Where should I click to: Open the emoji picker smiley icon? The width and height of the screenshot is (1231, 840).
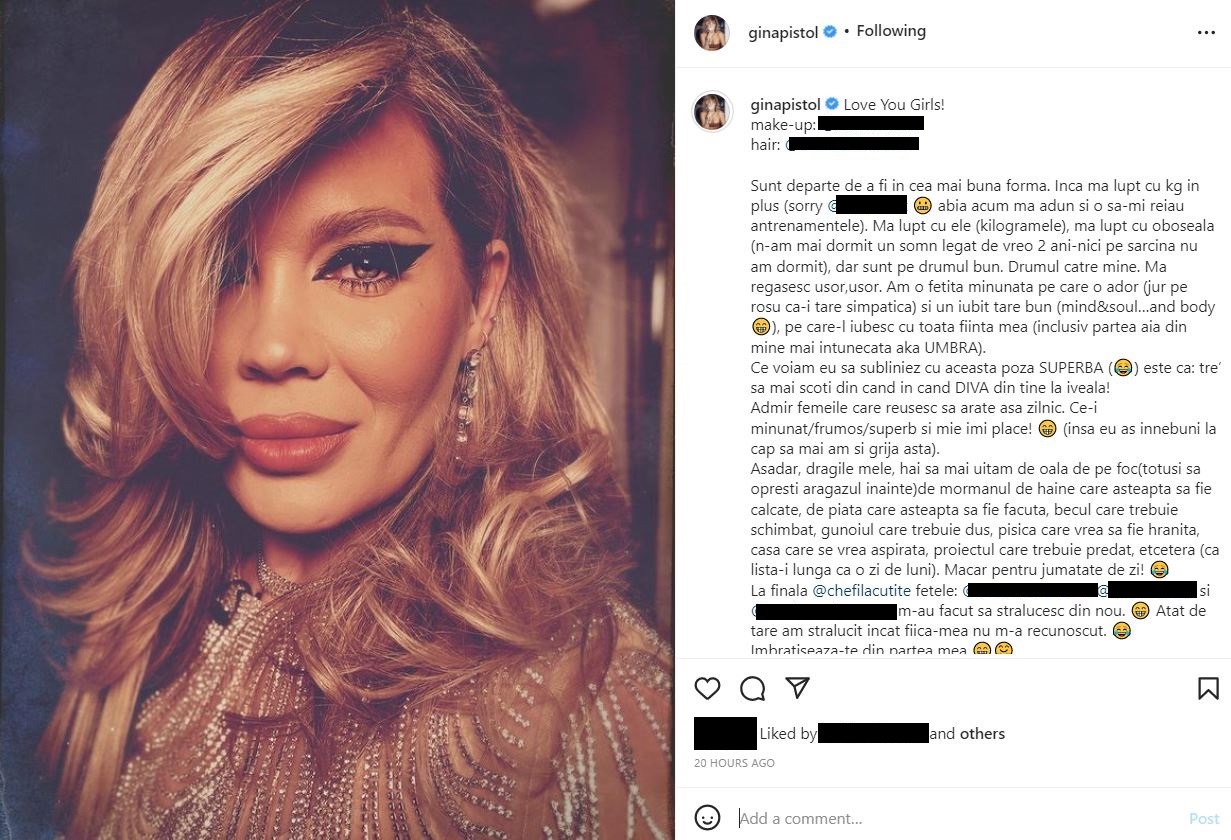click(707, 817)
